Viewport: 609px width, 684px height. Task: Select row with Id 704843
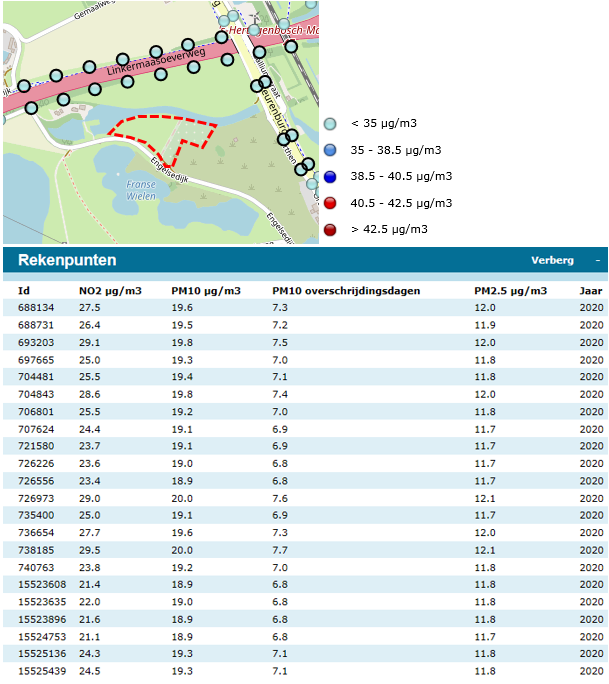pos(305,394)
